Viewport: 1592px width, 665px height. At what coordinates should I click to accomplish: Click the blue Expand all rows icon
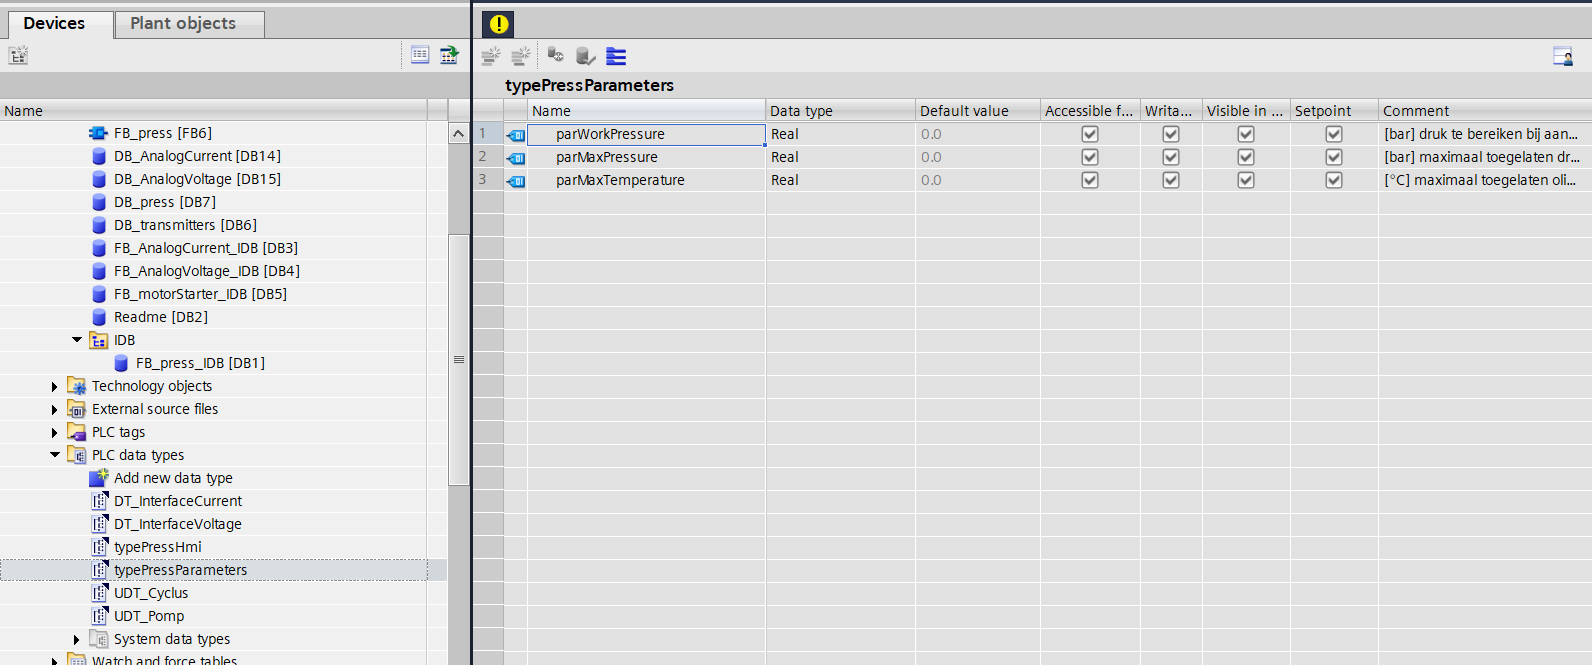tap(616, 56)
